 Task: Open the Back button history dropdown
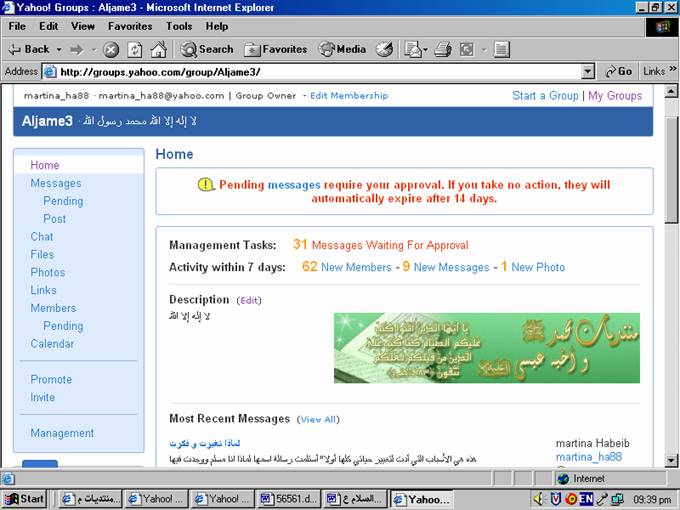point(59,50)
